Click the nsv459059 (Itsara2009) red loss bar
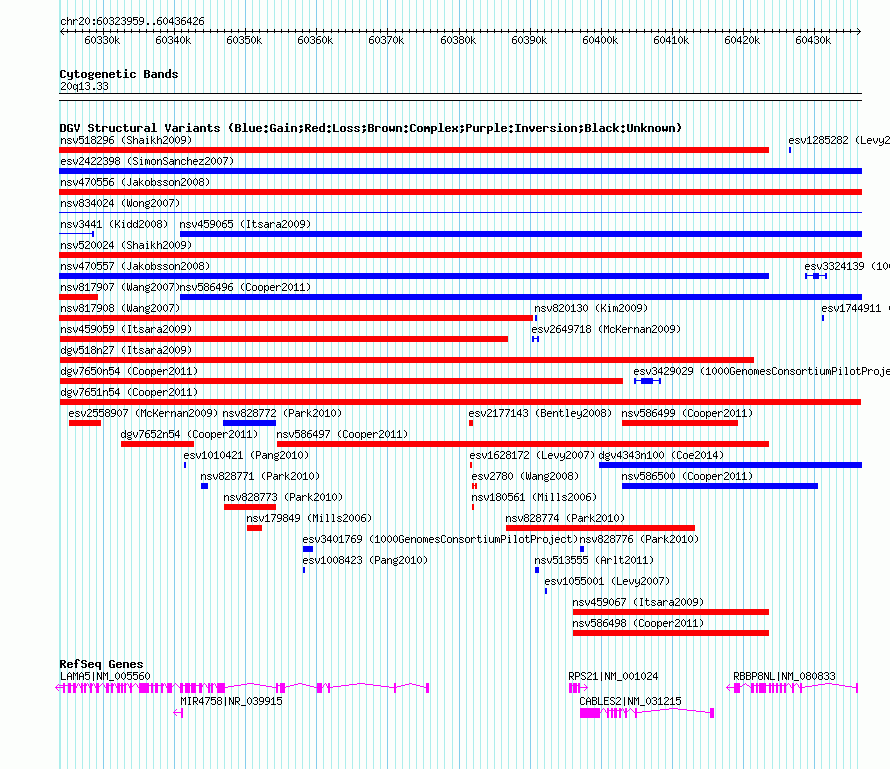 pos(283,339)
